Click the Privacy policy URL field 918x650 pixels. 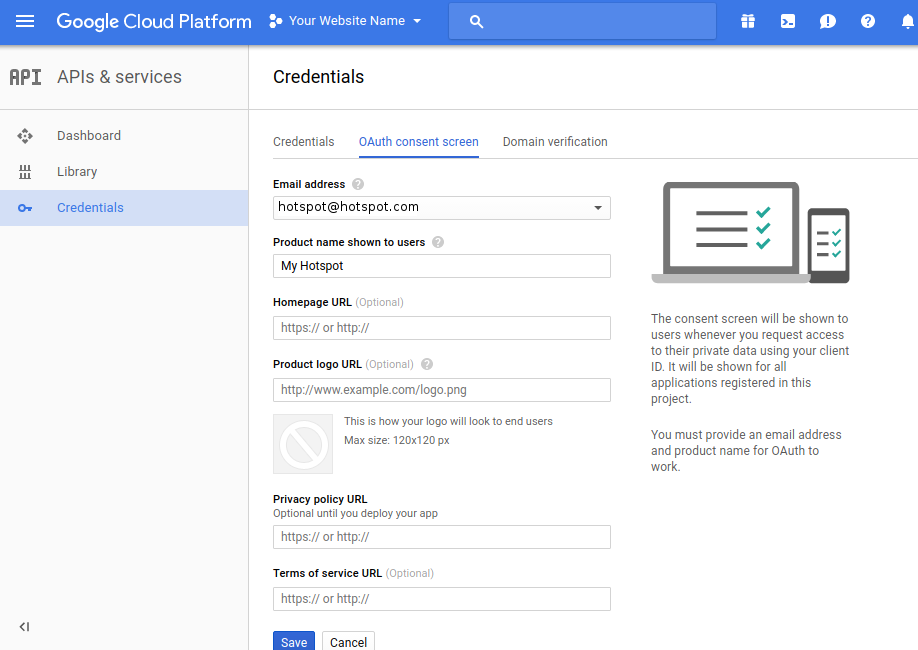[441, 537]
